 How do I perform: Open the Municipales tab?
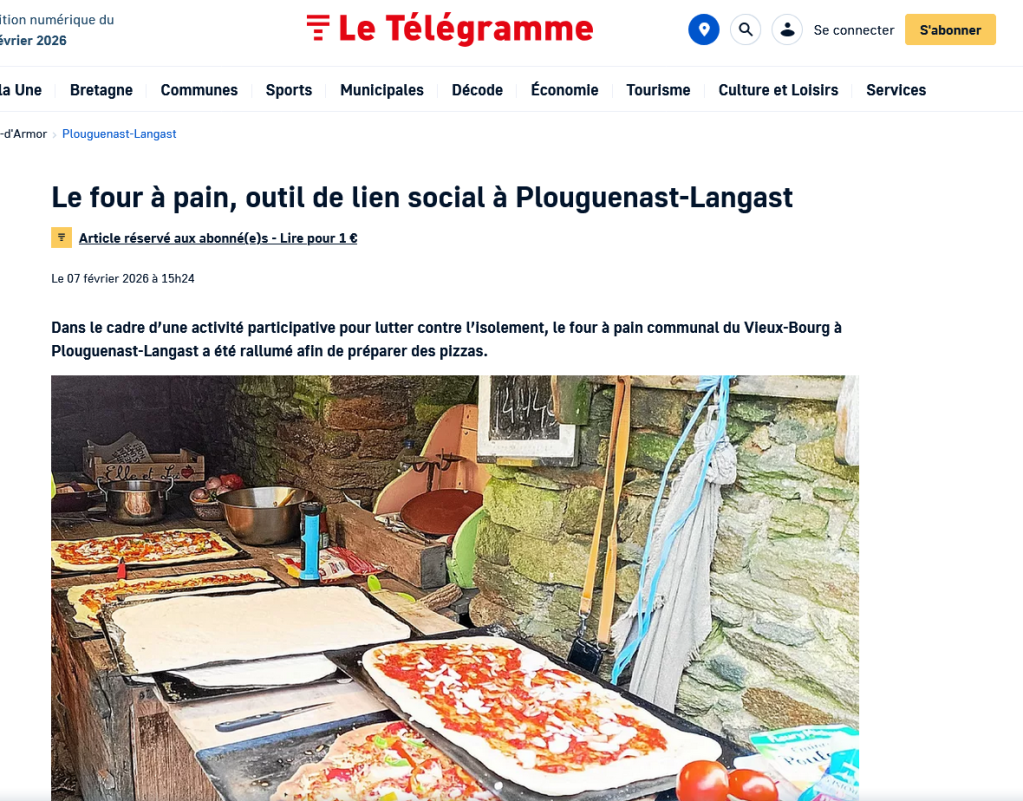tap(382, 90)
